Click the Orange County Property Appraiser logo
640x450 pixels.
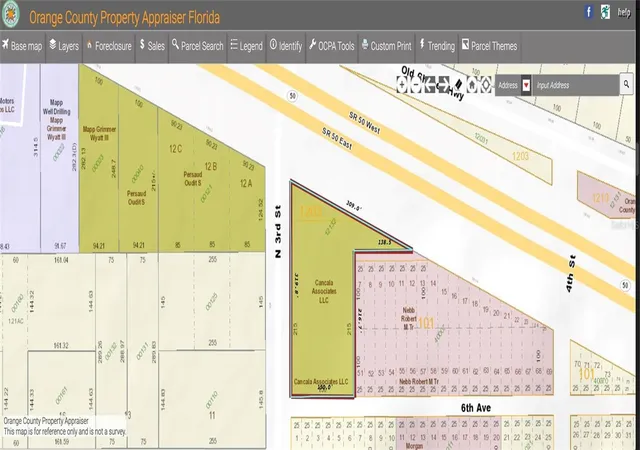[x=10, y=14]
